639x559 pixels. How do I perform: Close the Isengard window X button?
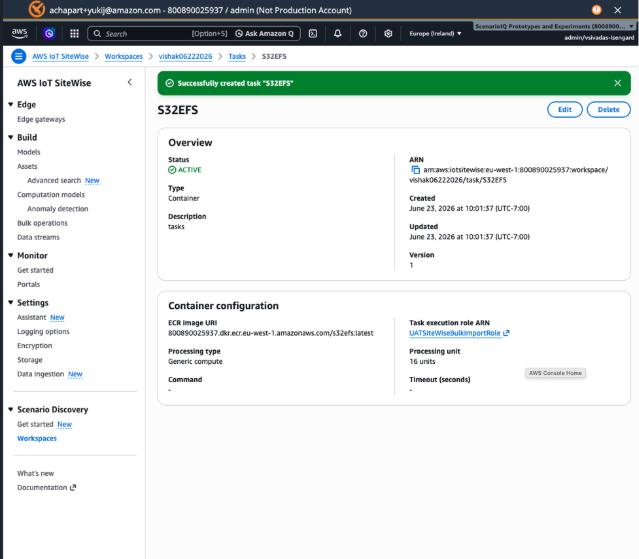[x=617, y=10]
